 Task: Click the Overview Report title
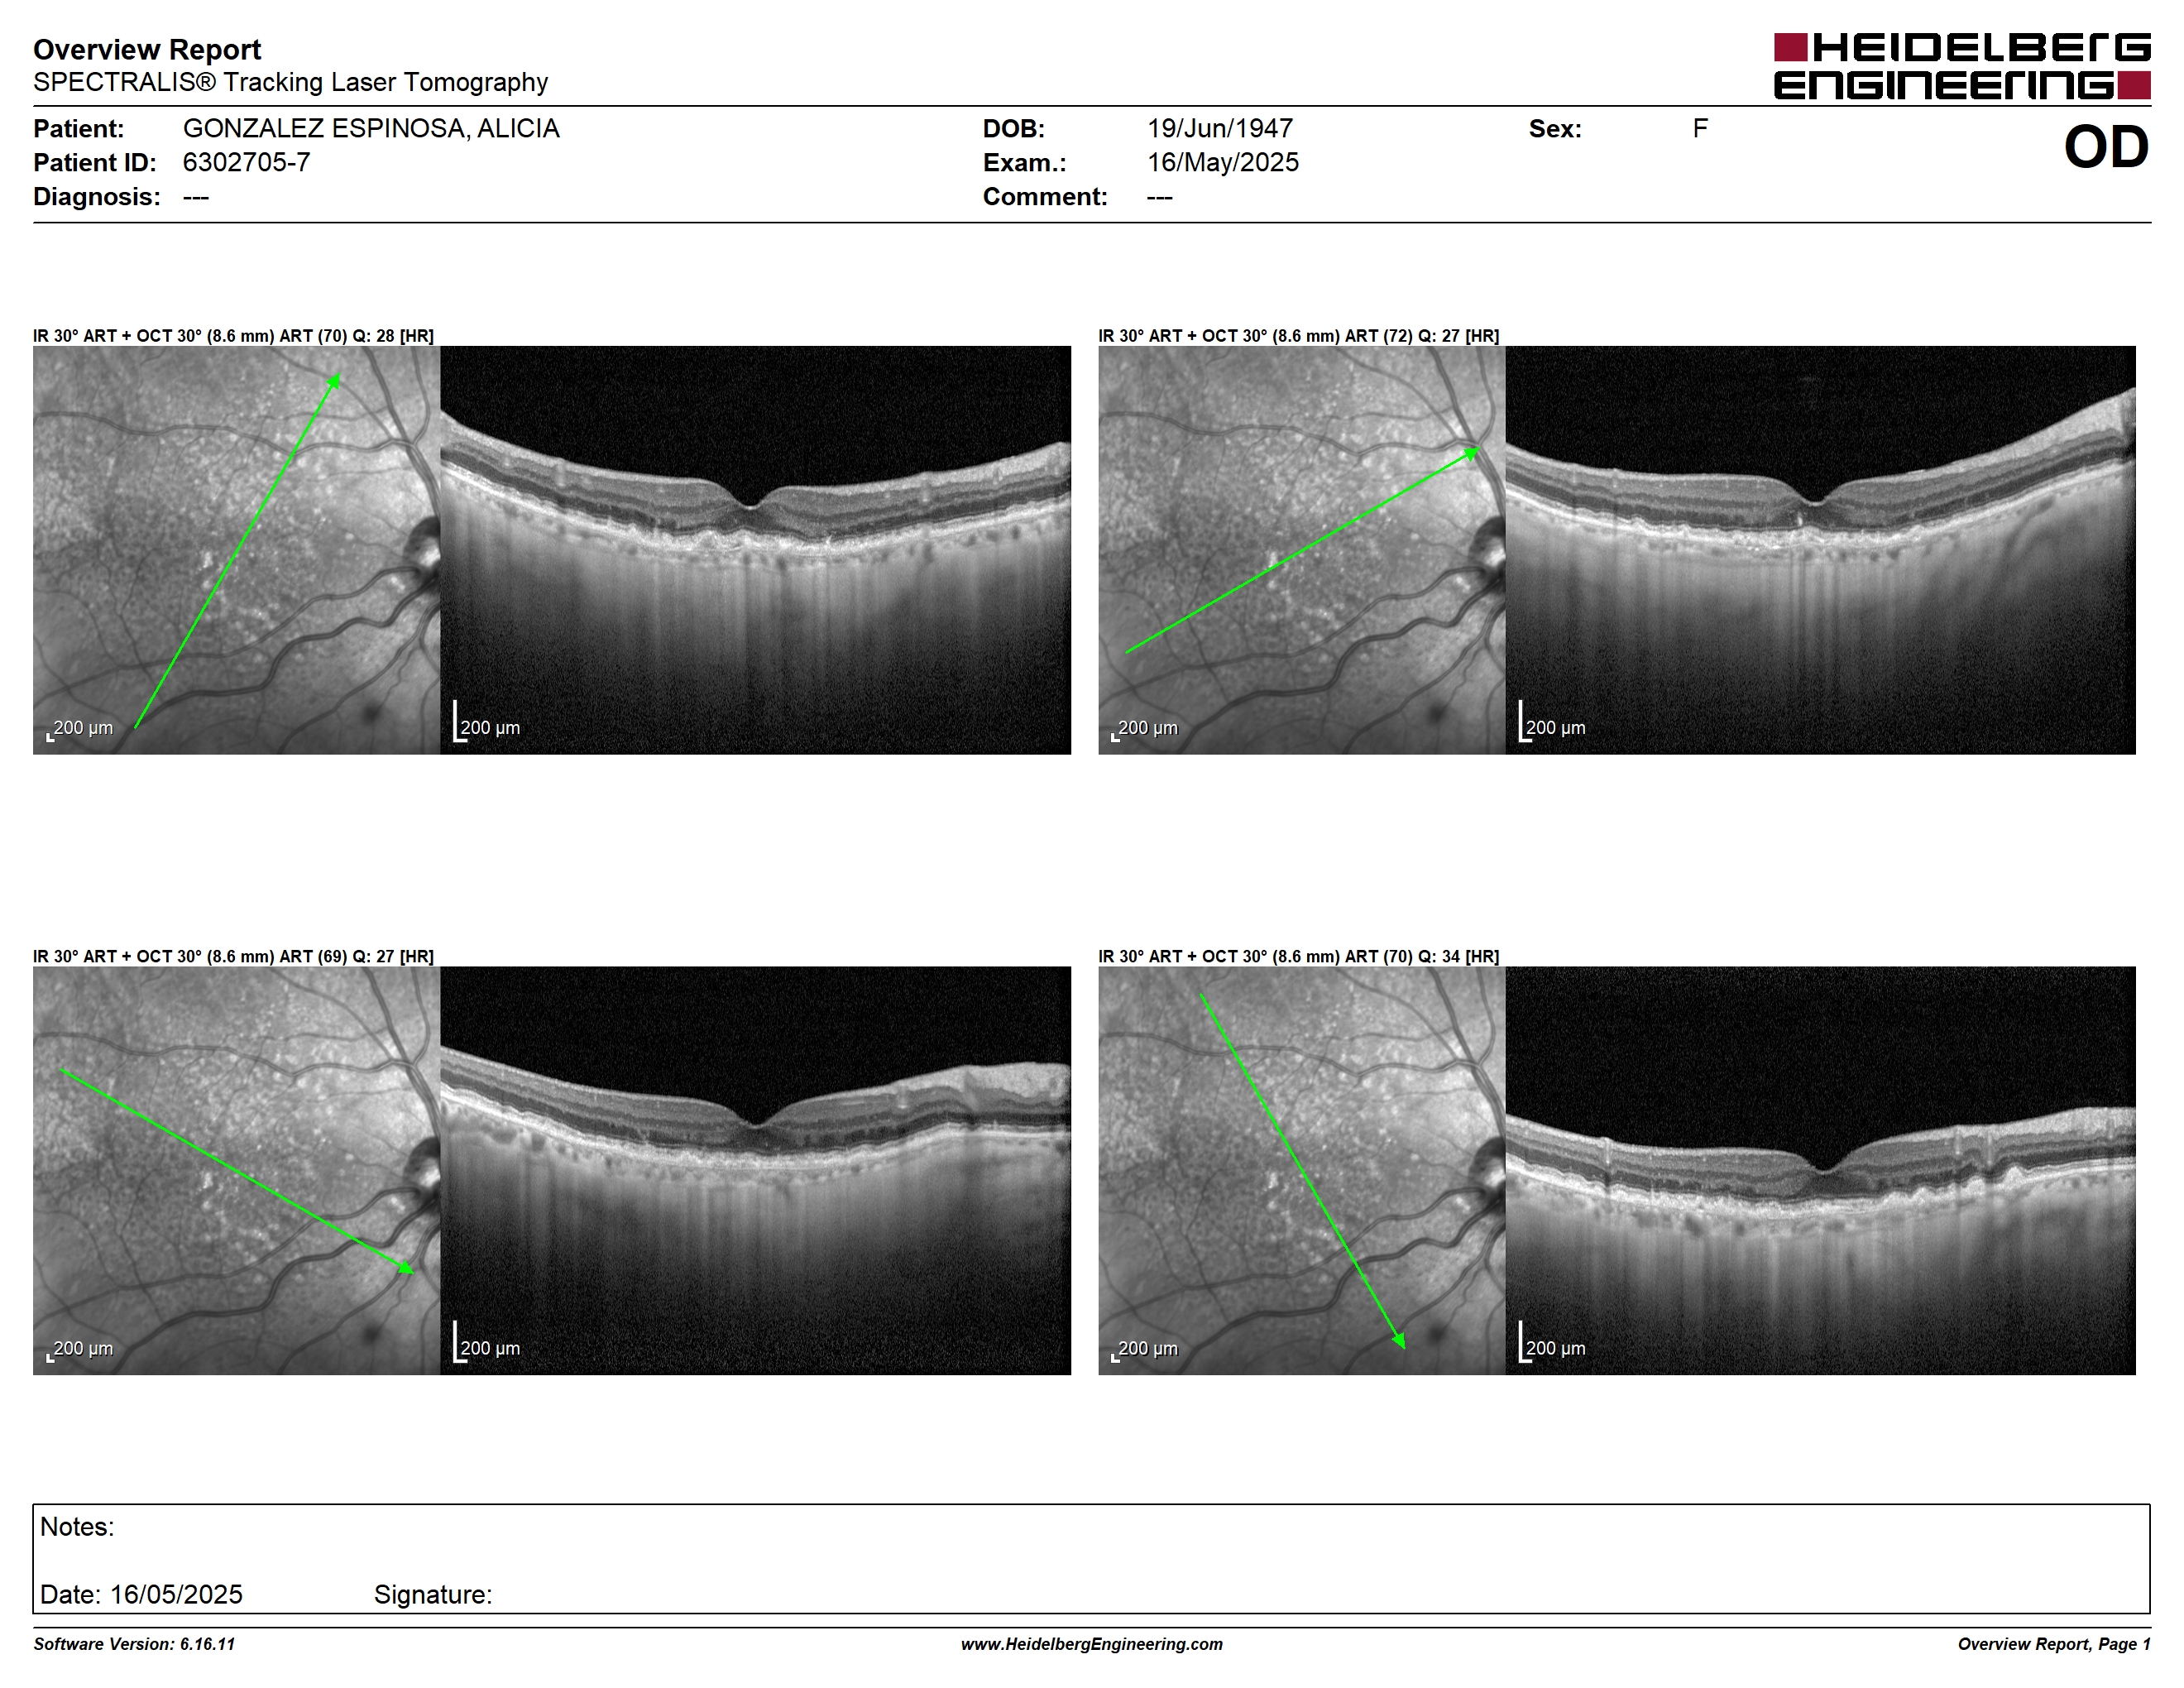coord(147,49)
